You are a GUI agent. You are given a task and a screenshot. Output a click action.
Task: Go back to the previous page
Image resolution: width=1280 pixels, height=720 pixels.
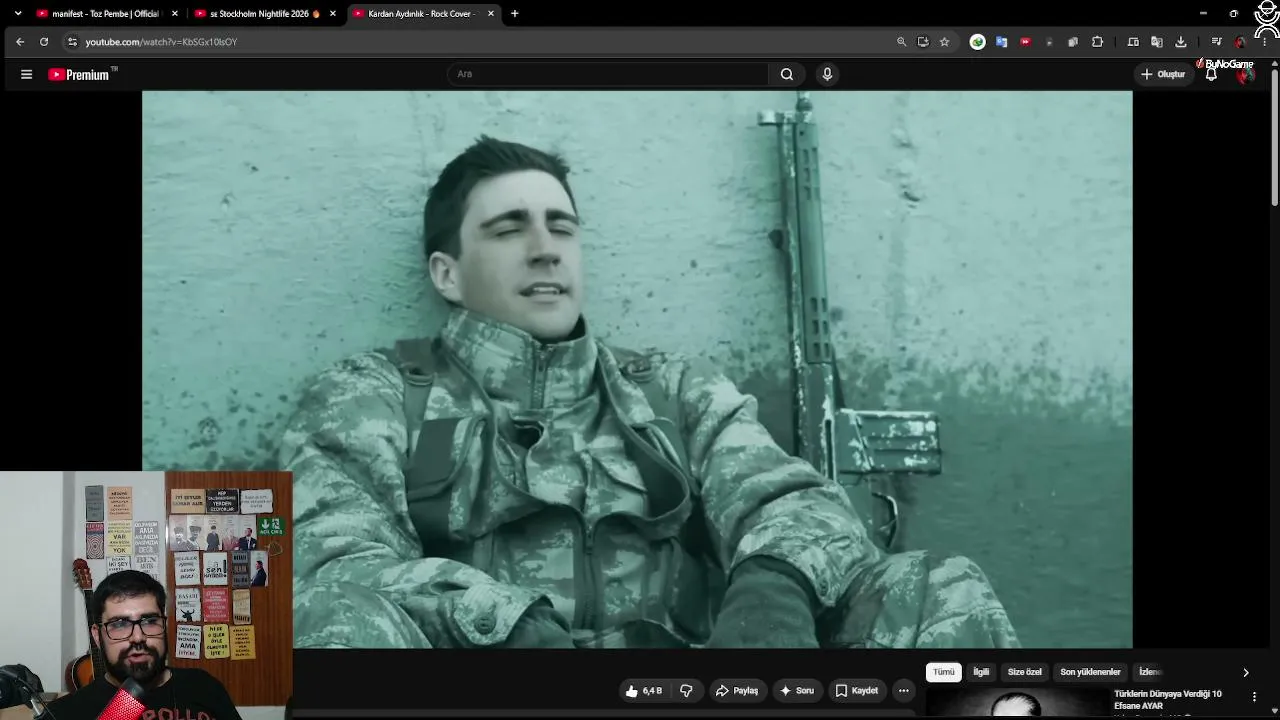tap(20, 42)
